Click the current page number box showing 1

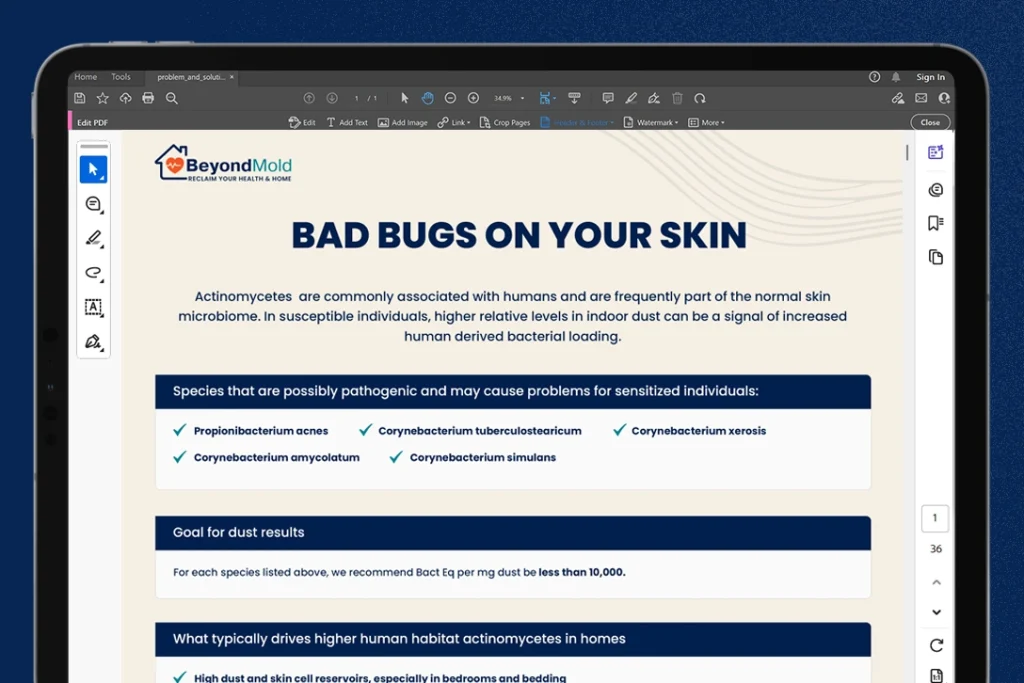pyautogui.click(x=935, y=518)
